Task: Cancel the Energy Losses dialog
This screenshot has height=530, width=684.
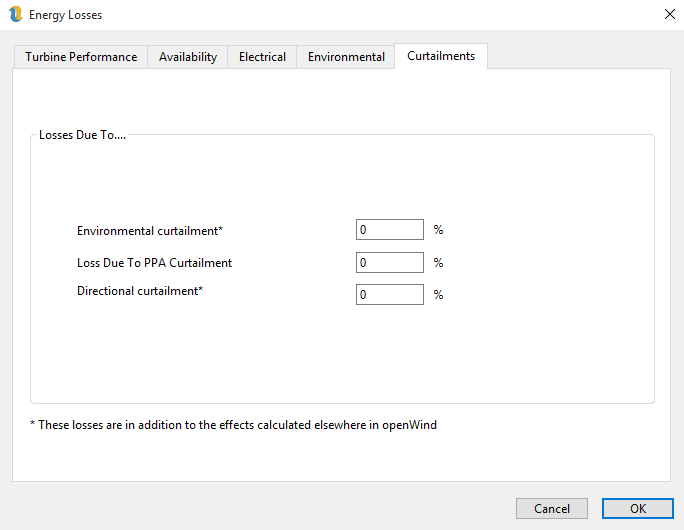Action: 552,508
